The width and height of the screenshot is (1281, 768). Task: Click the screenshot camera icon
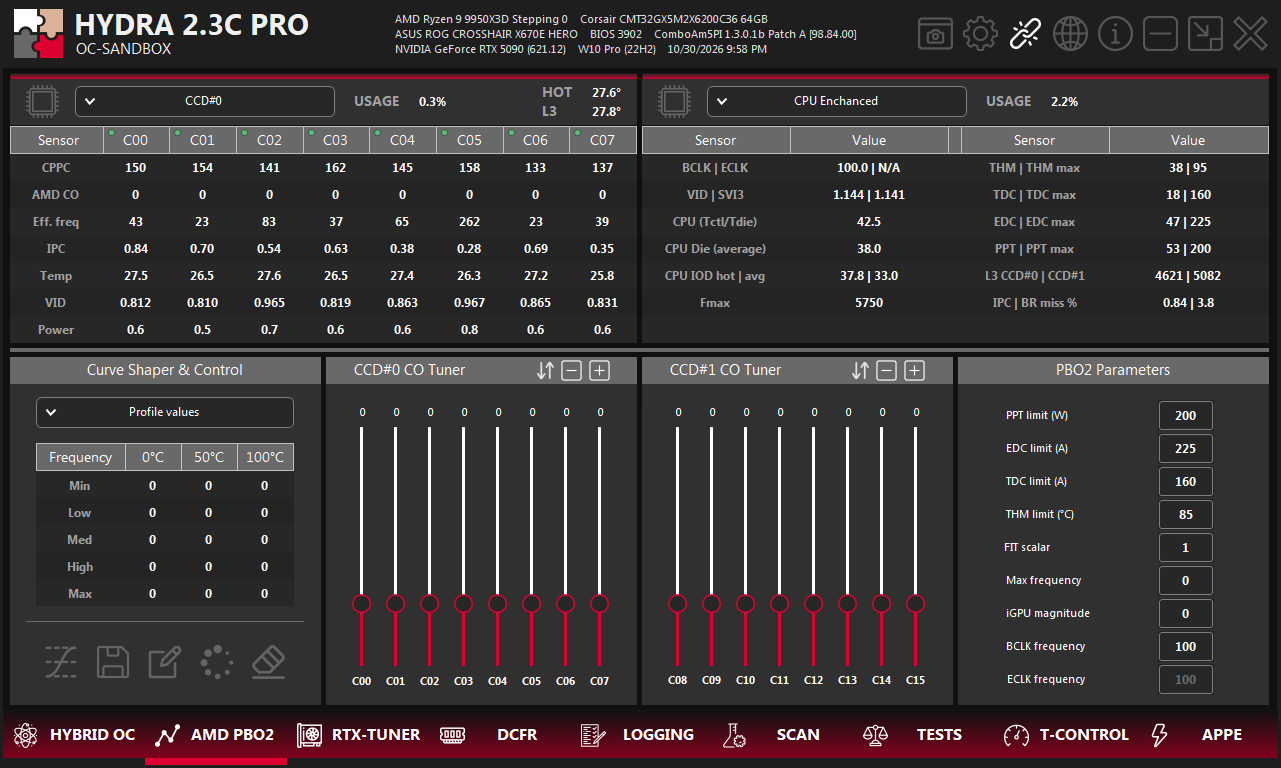[935, 34]
